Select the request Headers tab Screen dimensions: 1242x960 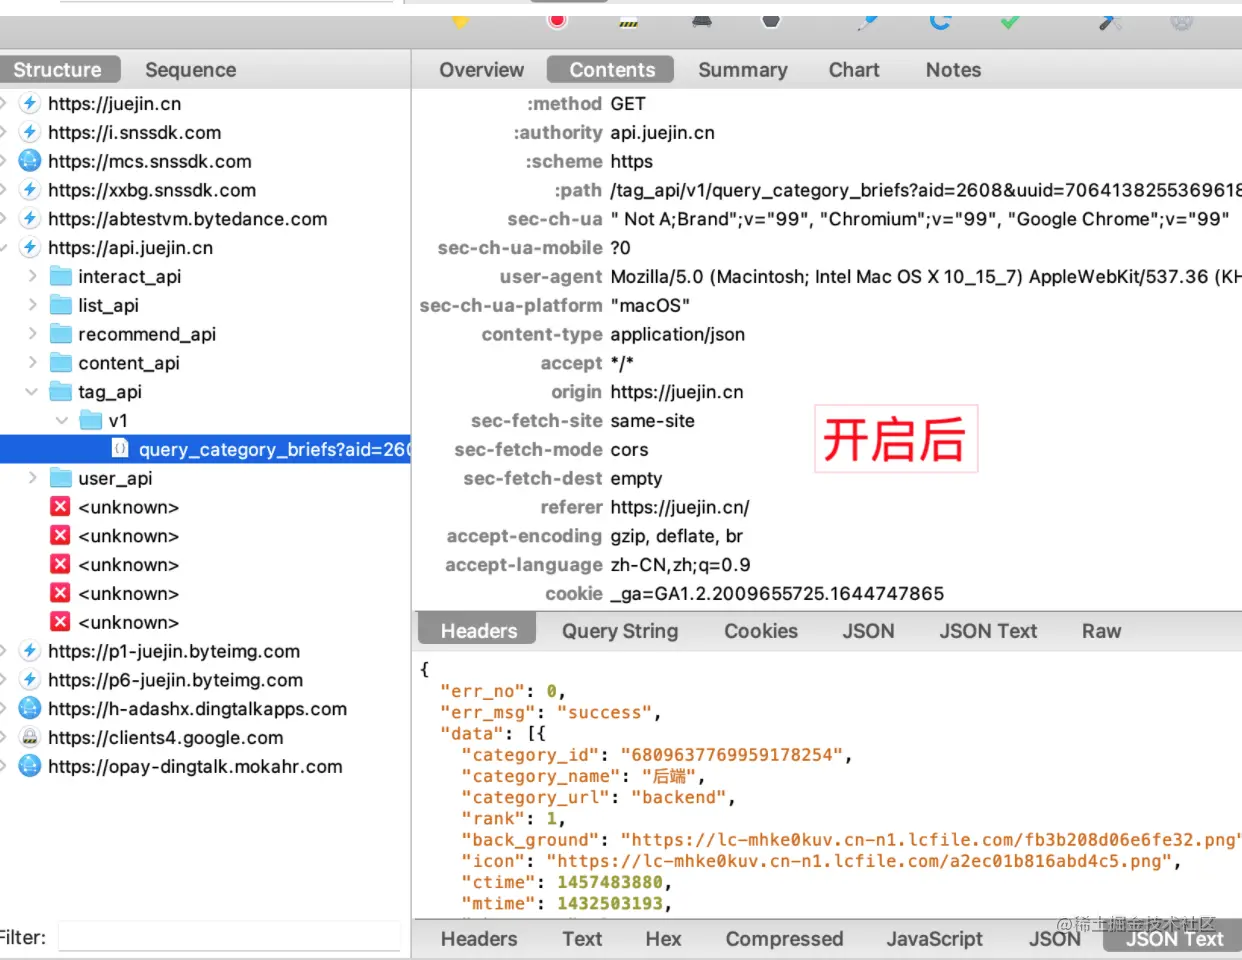[478, 631]
